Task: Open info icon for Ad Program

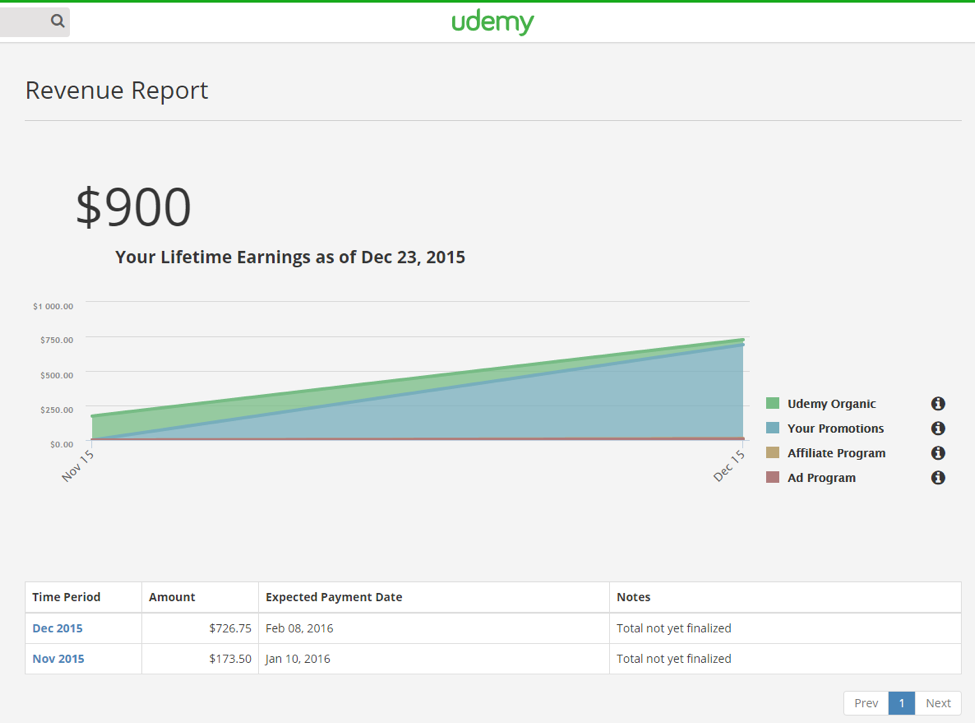Action: coord(938,478)
